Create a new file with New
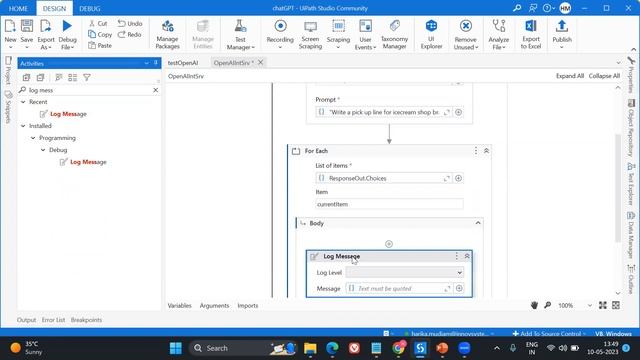 10,34
